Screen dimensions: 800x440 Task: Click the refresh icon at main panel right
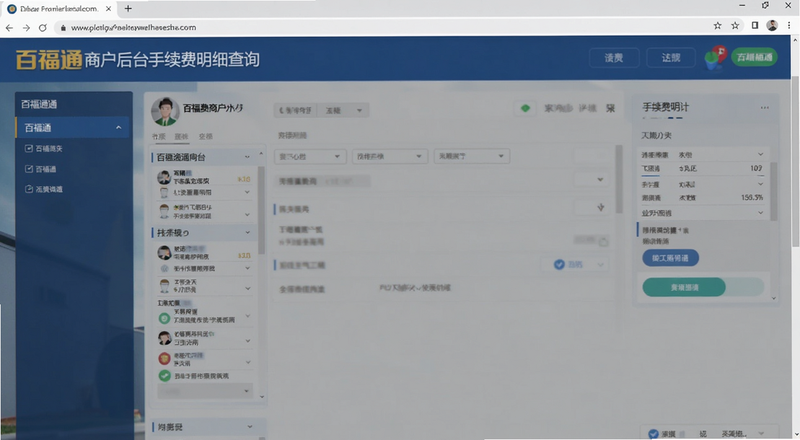(603, 242)
